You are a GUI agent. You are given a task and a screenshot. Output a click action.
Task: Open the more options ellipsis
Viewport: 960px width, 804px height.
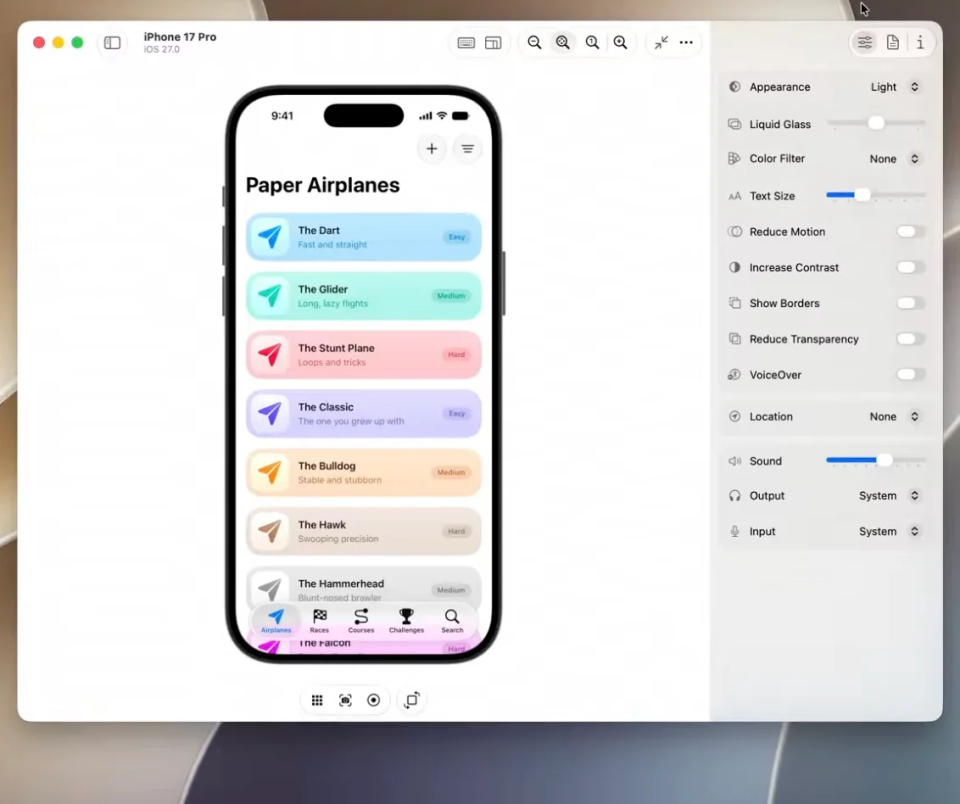pyautogui.click(x=686, y=42)
